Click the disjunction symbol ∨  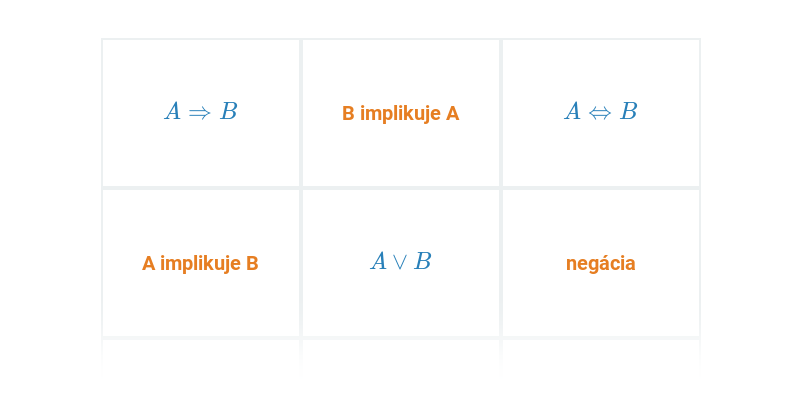click(x=401, y=262)
